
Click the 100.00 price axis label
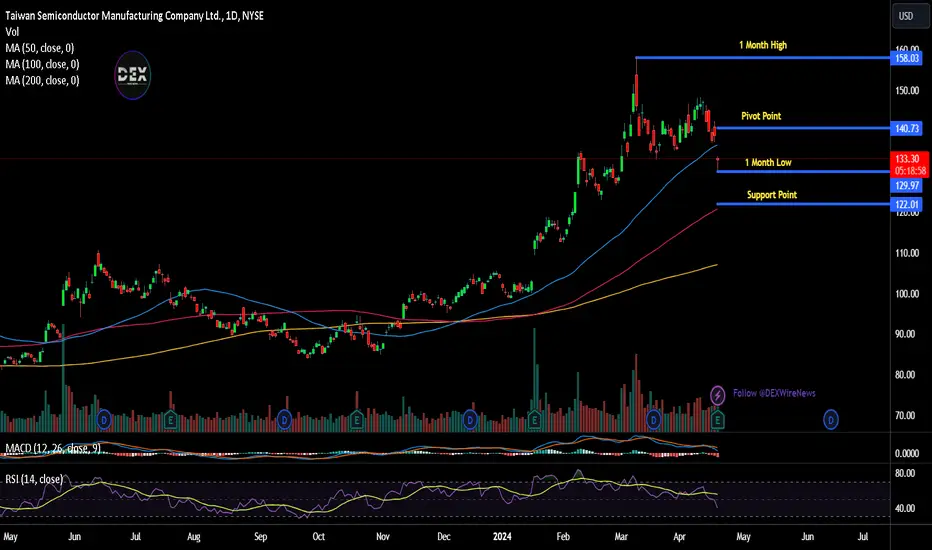[907, 294]
